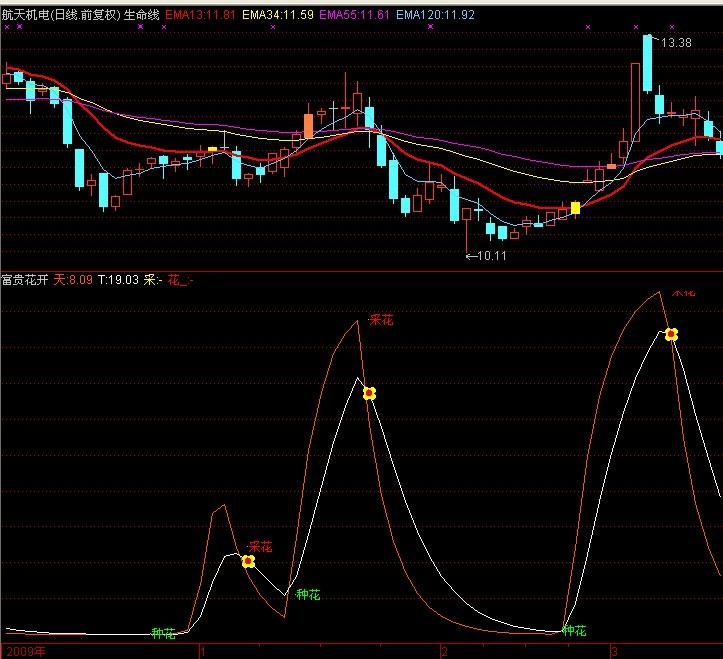Click the green 种花 label after the small peak
This screenshot has width=723, height=659.
[308, 595]
